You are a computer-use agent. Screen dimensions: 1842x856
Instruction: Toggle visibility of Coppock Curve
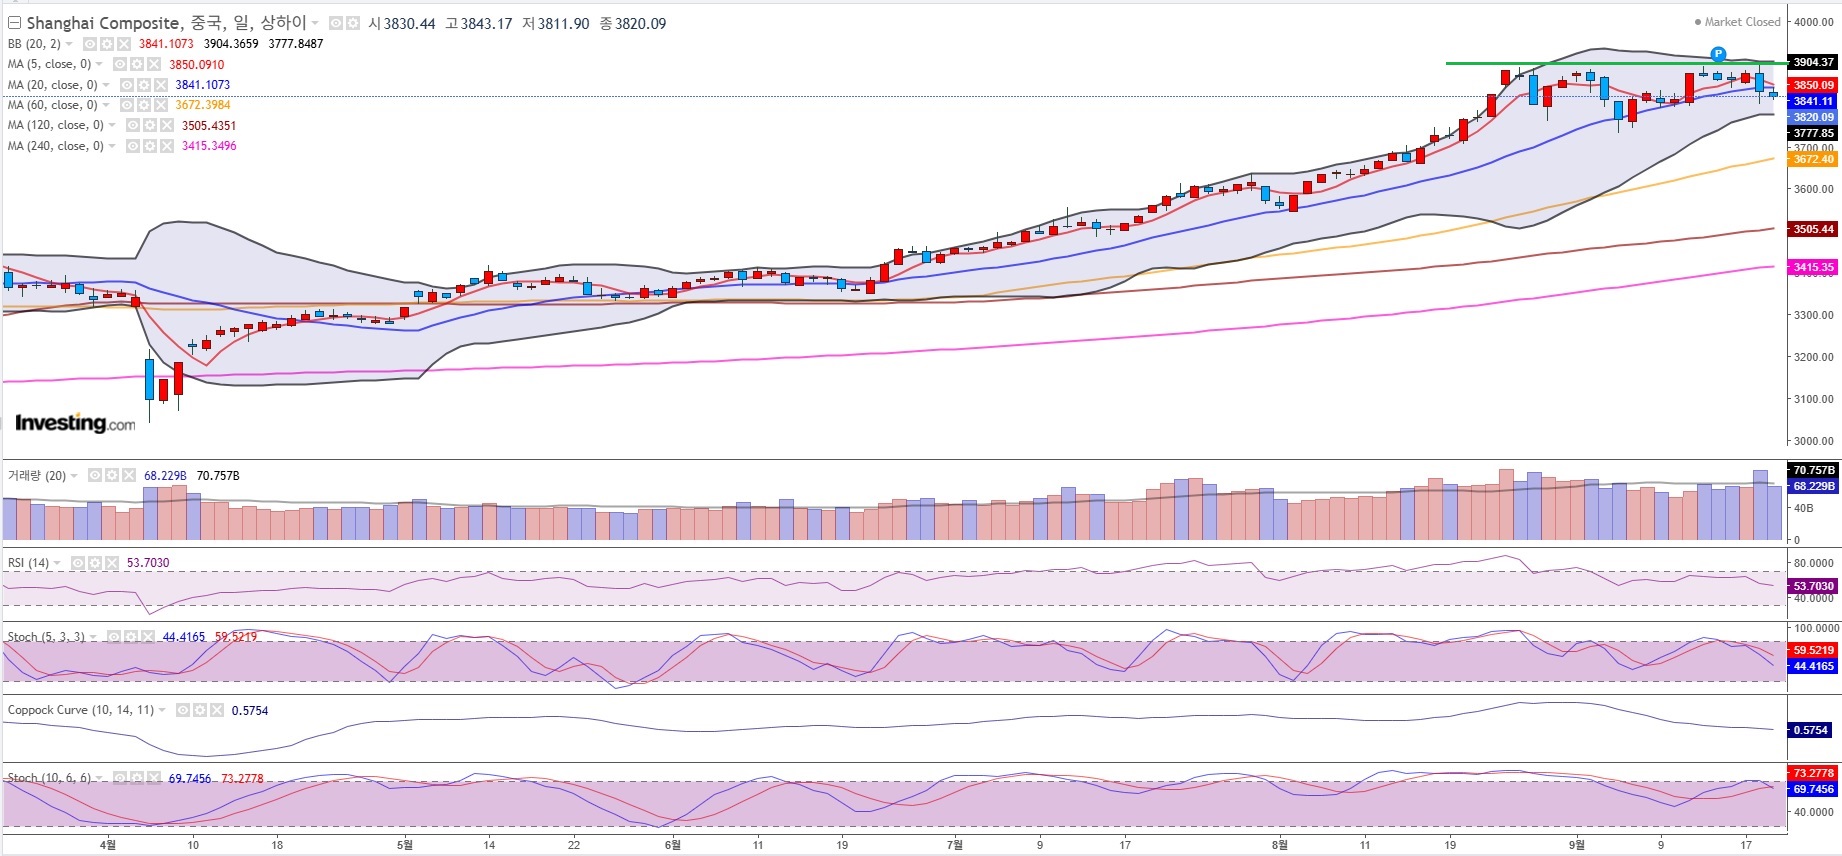pos(183,710)
